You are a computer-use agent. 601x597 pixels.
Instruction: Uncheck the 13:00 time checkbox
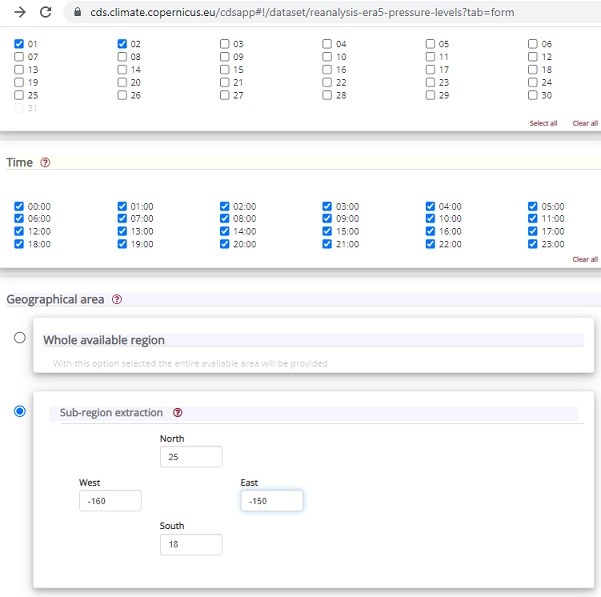tap(122, 231)
